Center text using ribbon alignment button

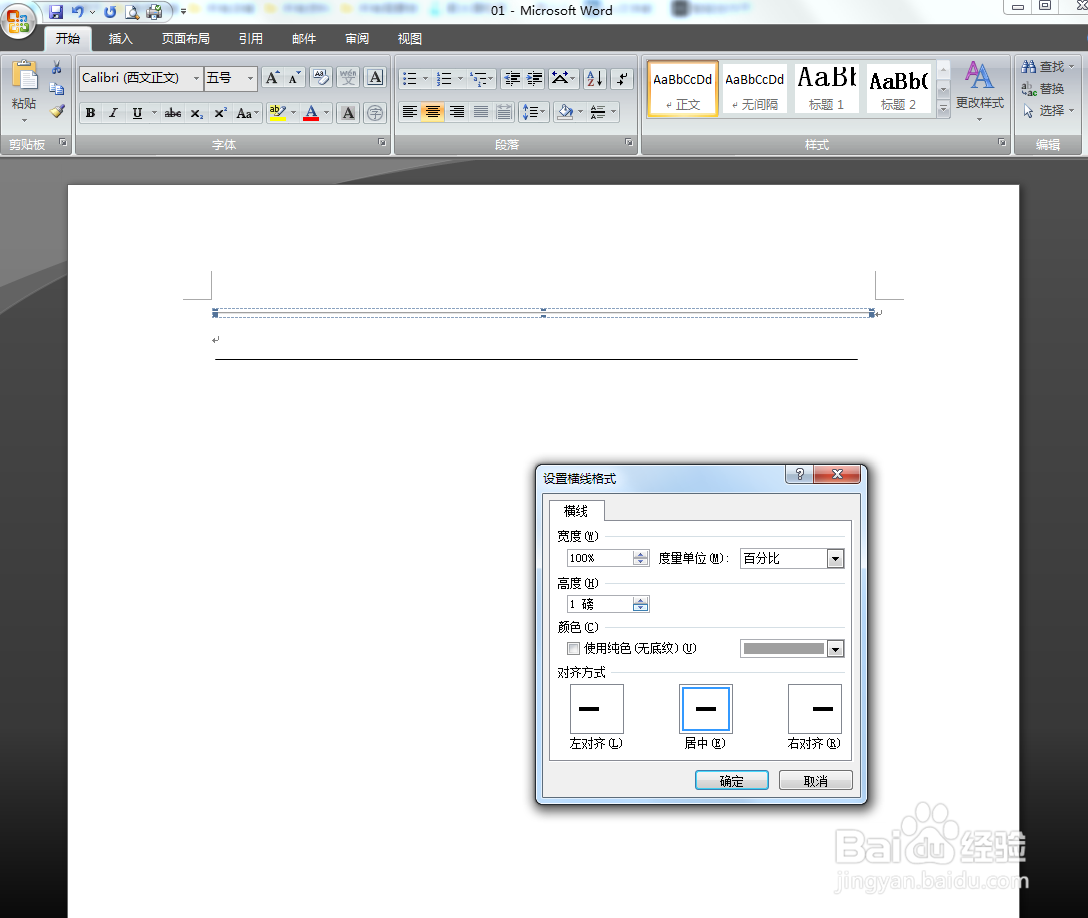click(433, 112)
